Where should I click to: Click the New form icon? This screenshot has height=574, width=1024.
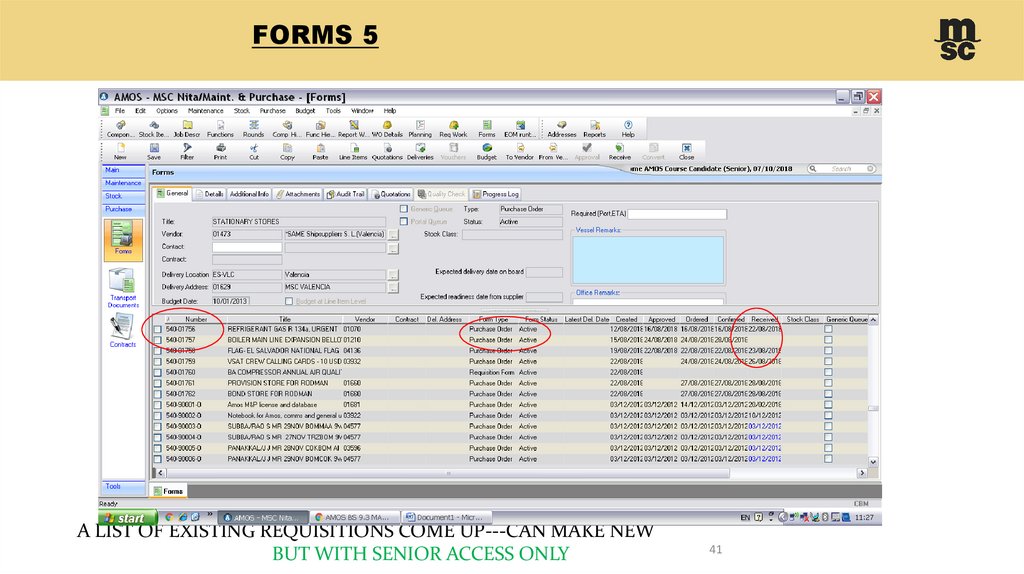(x=120, y=151)
